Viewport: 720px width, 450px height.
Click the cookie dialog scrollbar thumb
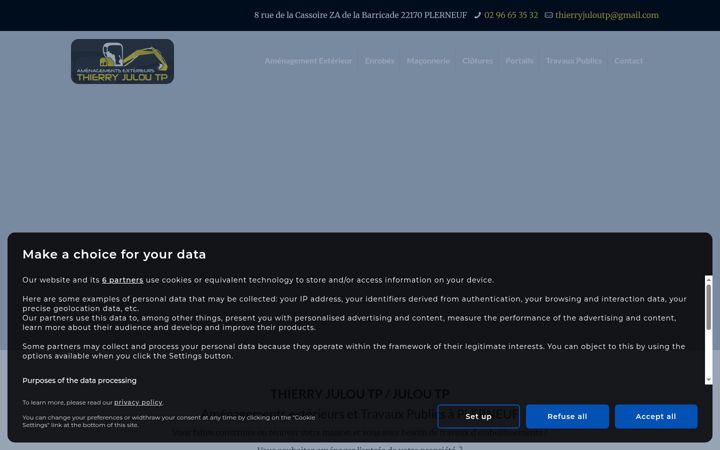coord(709,307)
